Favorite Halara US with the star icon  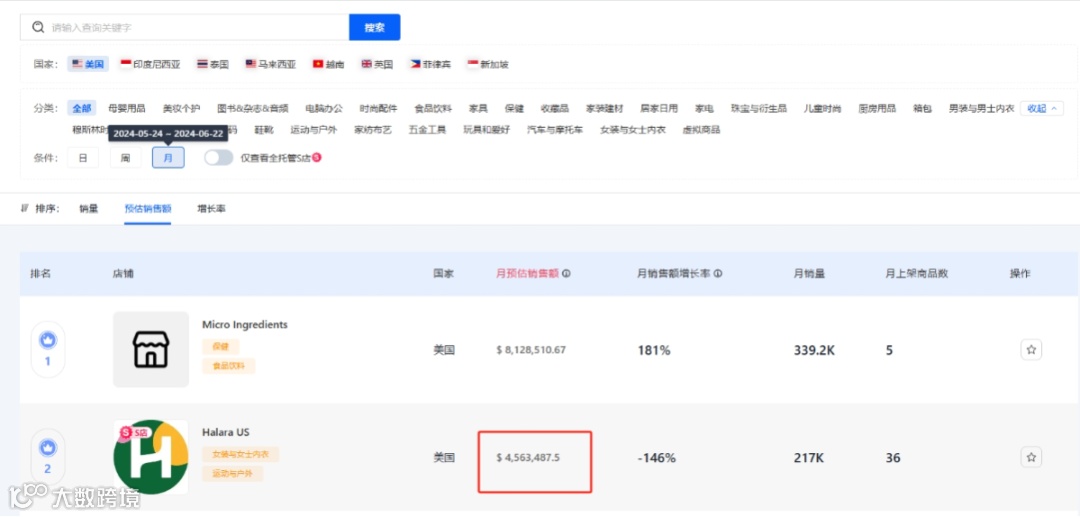1031,457
